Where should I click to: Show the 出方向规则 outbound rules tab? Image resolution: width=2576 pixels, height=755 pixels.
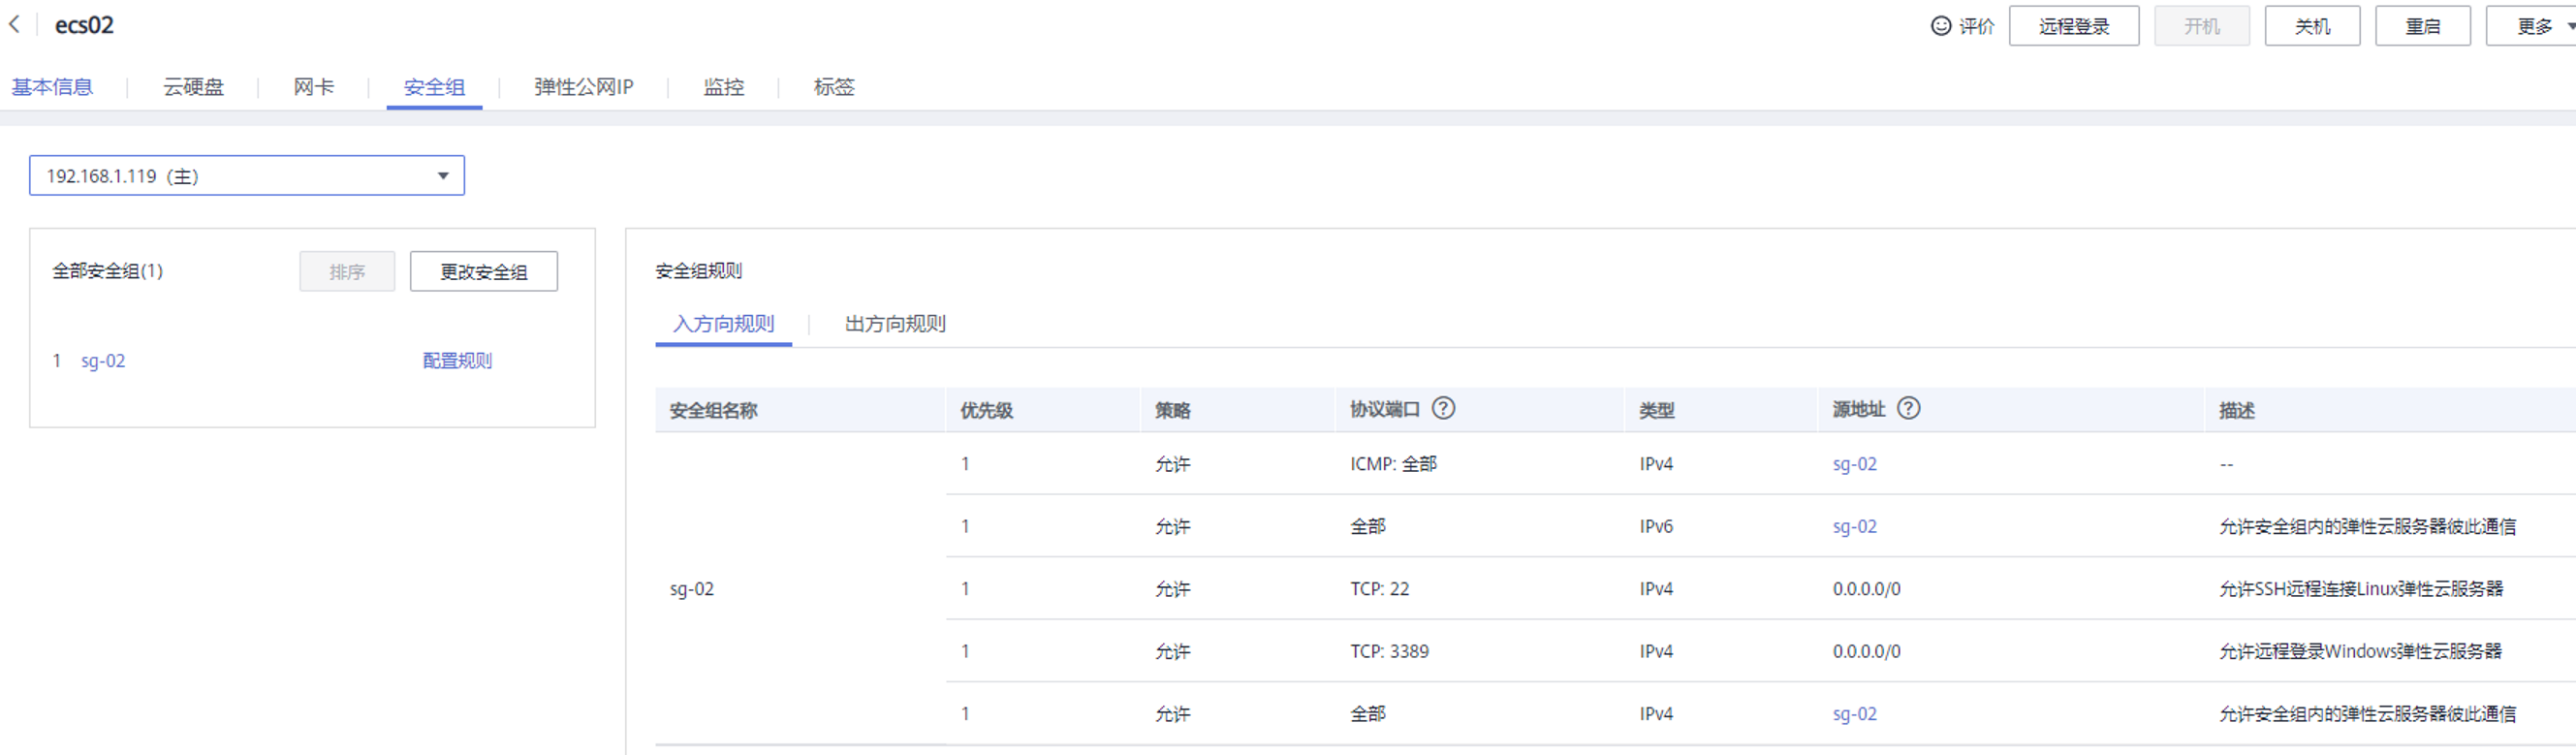[x=894, y=324]
